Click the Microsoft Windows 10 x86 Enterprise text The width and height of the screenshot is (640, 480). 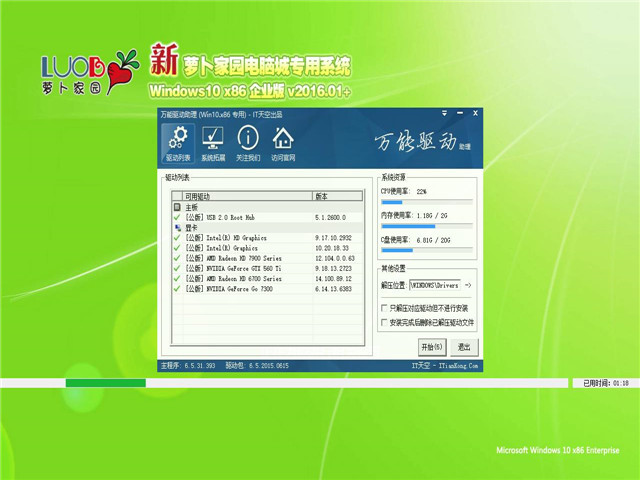pyautogui.click(x=558, y=450)
